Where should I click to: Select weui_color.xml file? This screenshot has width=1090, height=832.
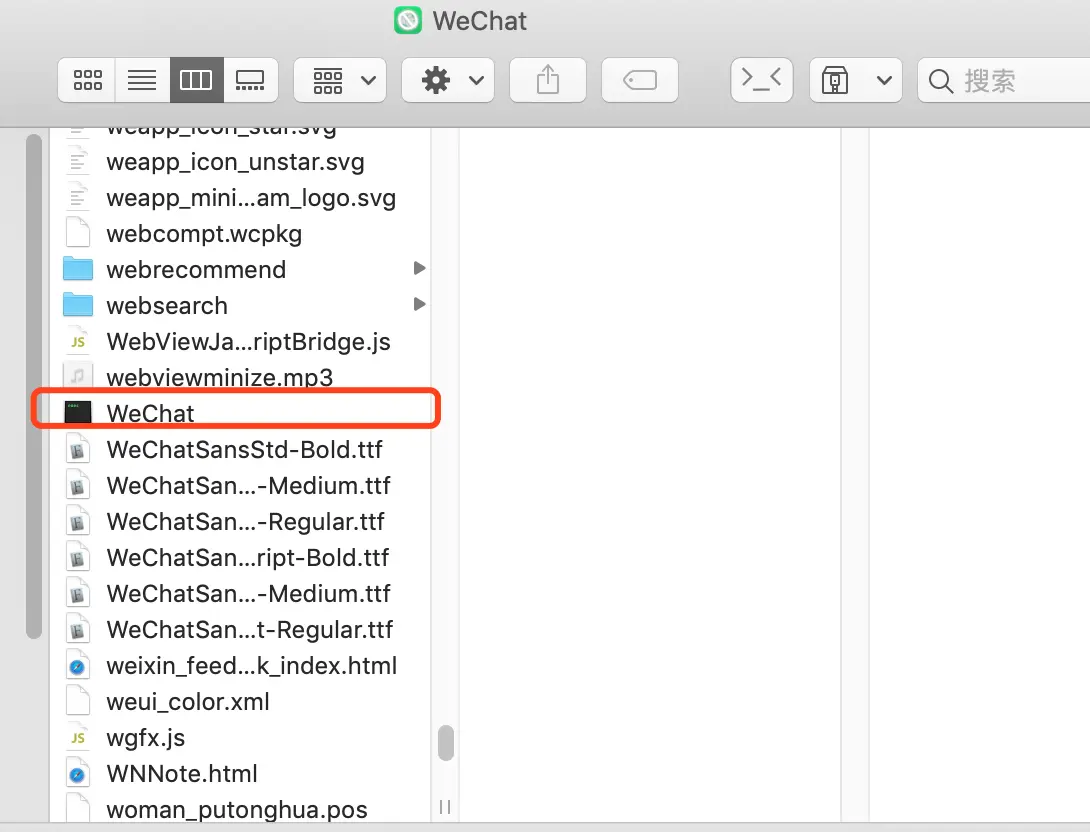[x=188, y=702]
